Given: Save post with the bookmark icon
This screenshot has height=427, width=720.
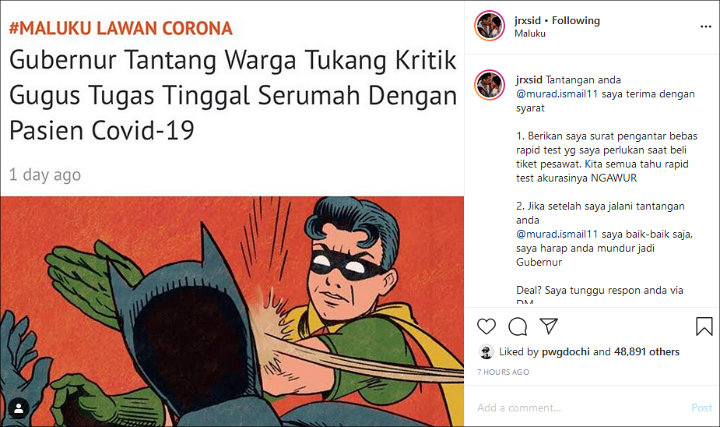Looking at the screenshot, I should (704, 326).
